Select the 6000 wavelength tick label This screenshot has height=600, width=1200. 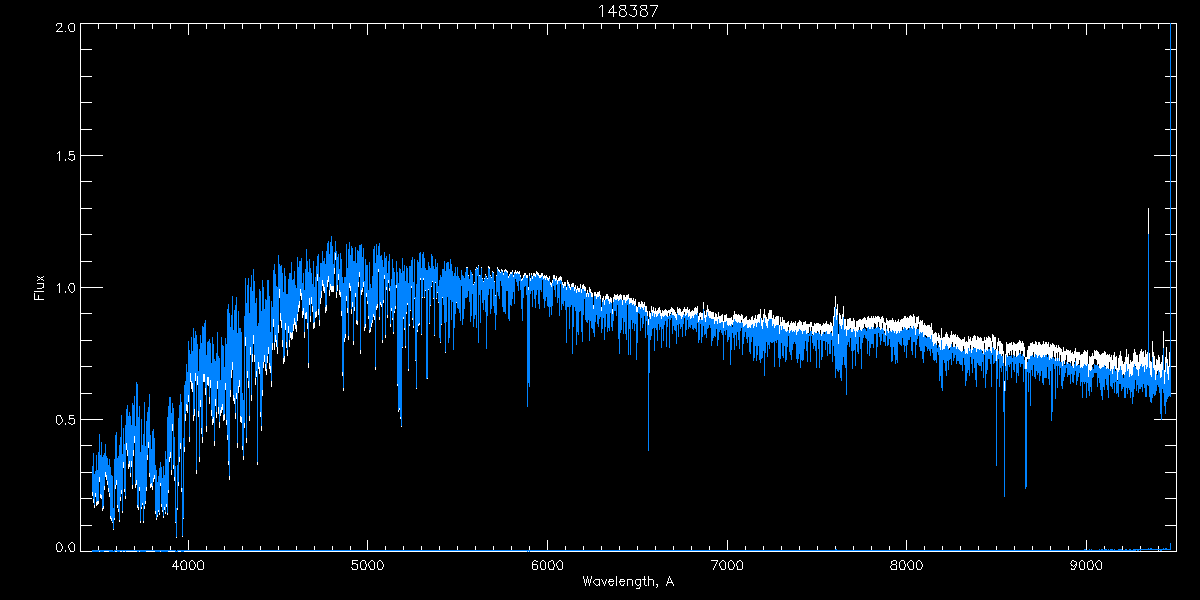[x=547, y=564]
